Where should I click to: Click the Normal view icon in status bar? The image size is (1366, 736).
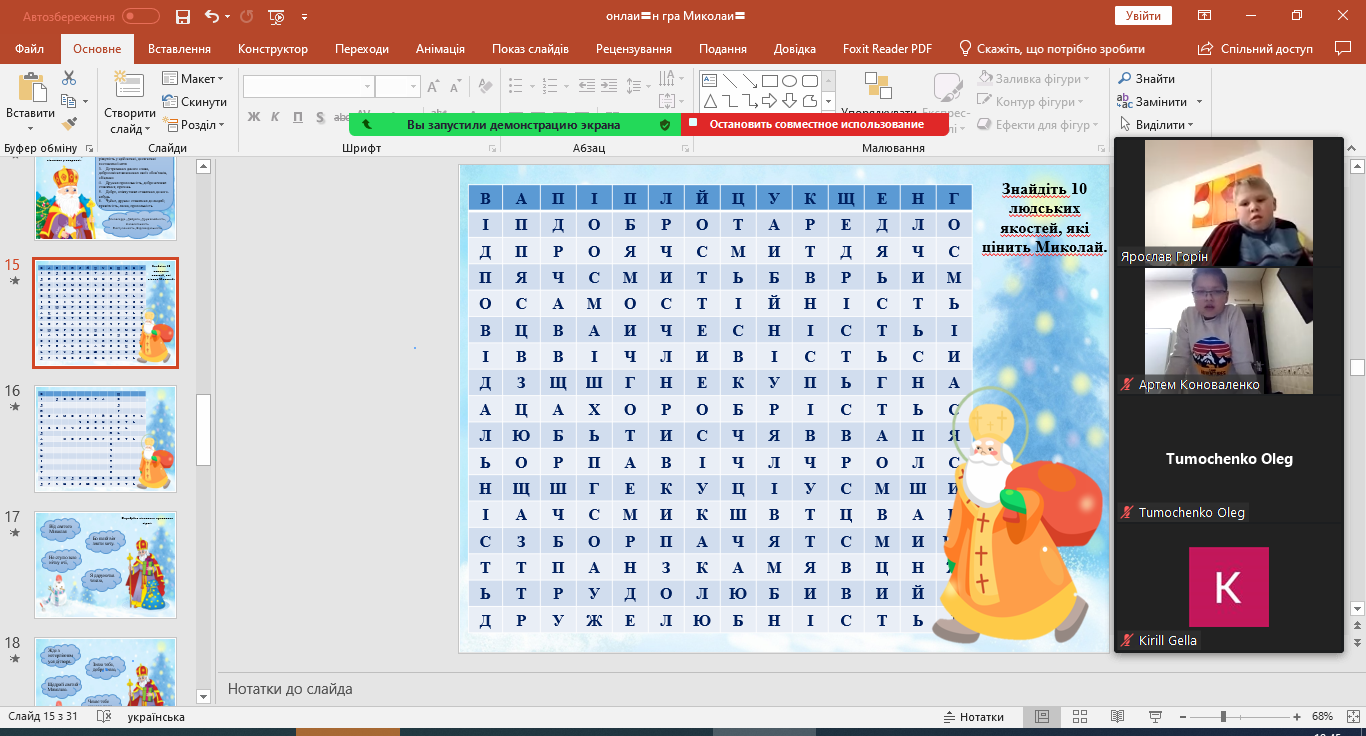point(1042,717)
